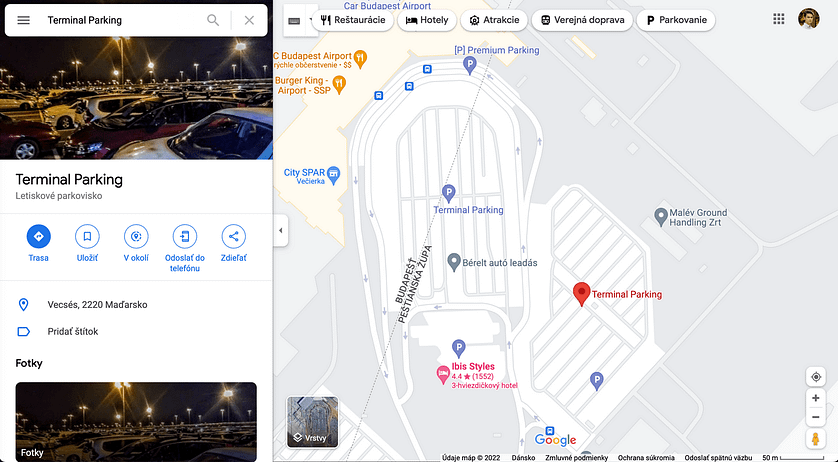Filter map by Reštaurácie
Viewport: 838px width, 462px height.
pyautogui.click(x=353, y=20)
